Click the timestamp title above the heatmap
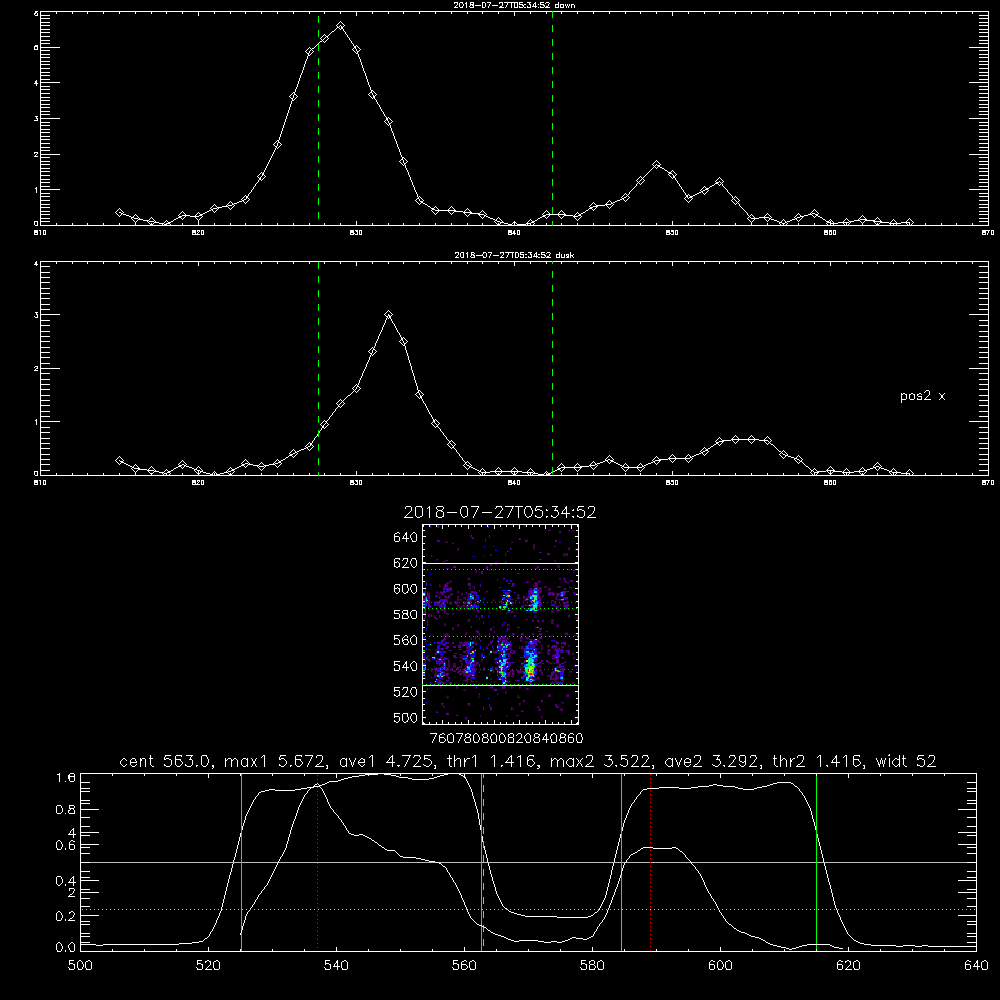The image size is (1000, 1000). point(500,512)
